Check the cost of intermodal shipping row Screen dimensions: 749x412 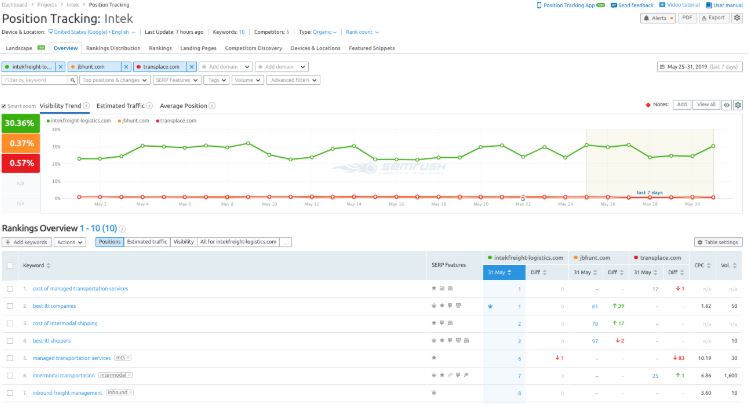[10, 323]
